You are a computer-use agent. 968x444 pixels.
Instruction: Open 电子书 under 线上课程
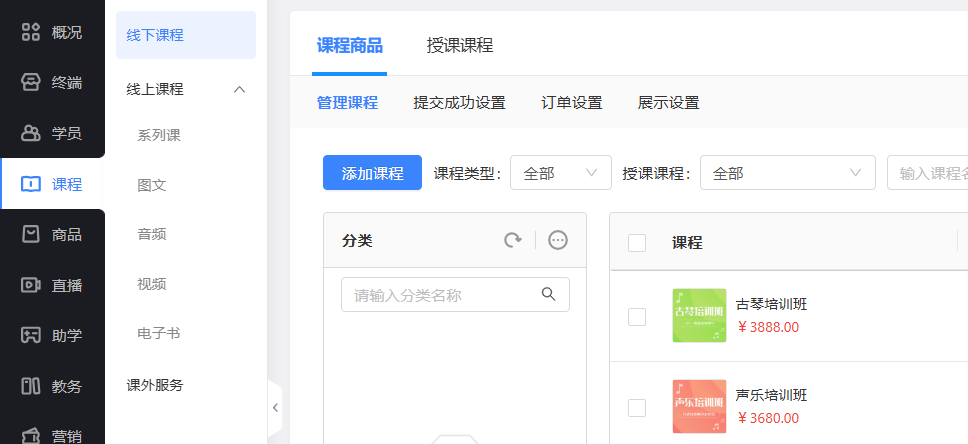point(159,333)
